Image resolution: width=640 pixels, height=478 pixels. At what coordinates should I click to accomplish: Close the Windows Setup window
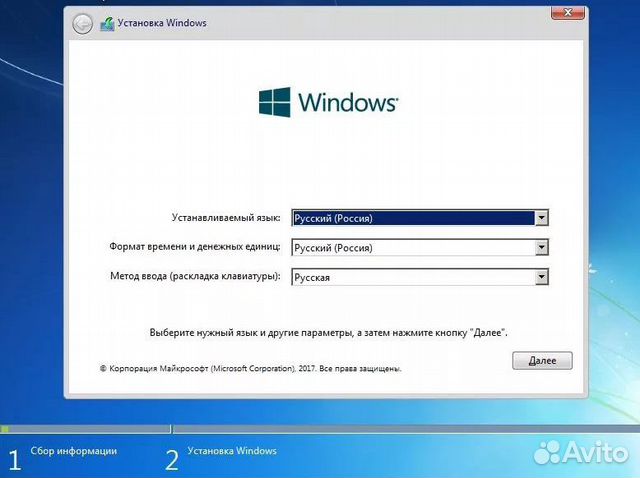(x=568, y=13)
